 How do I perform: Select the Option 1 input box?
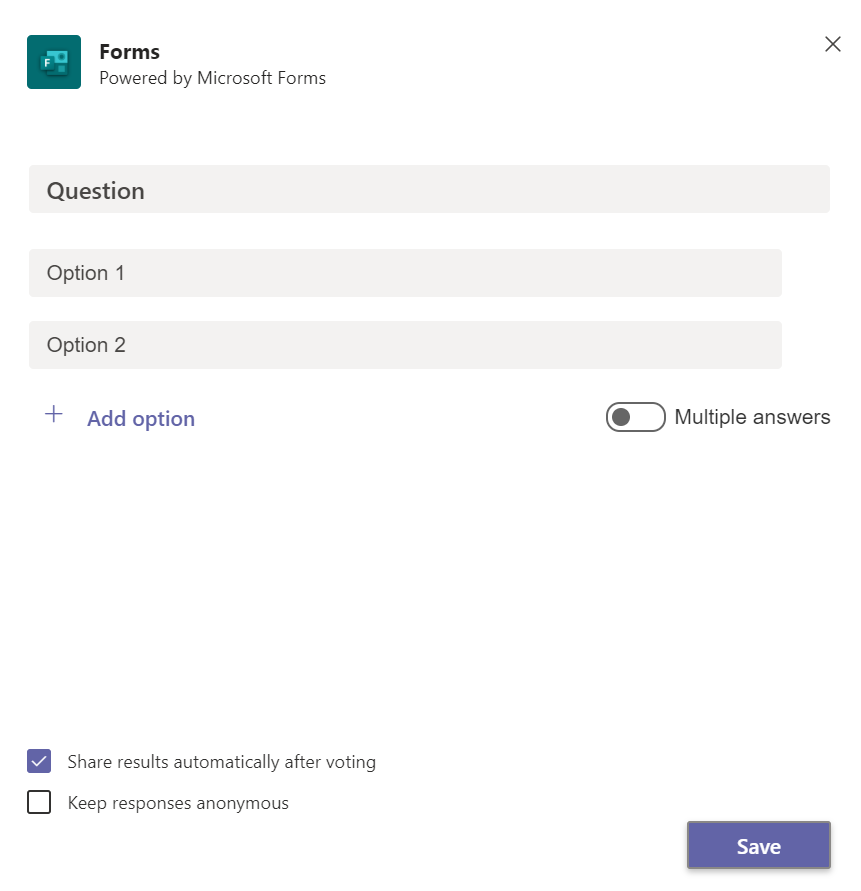click(405, 273)
